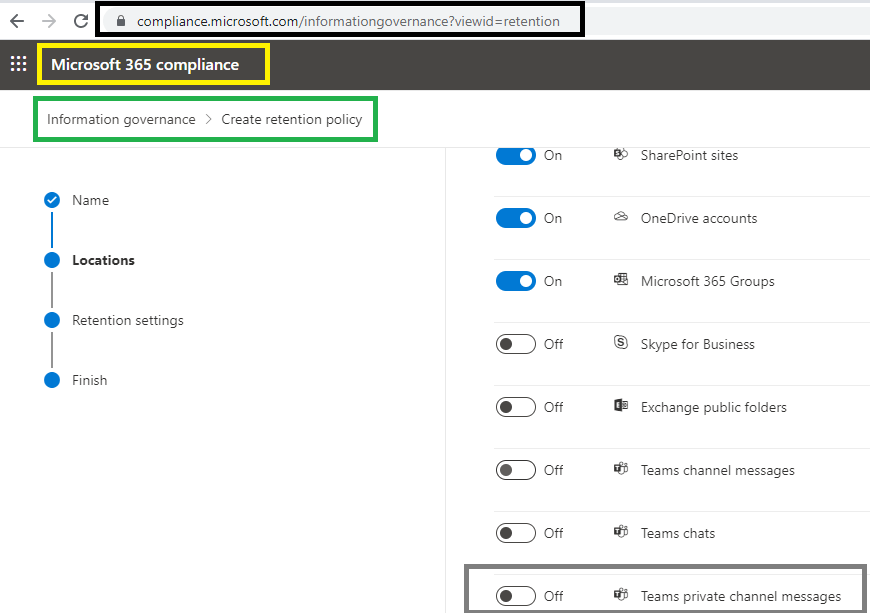Open the Microsoft 365 app launcher
The width and height of the screenshot is (870, 613).
18,63
